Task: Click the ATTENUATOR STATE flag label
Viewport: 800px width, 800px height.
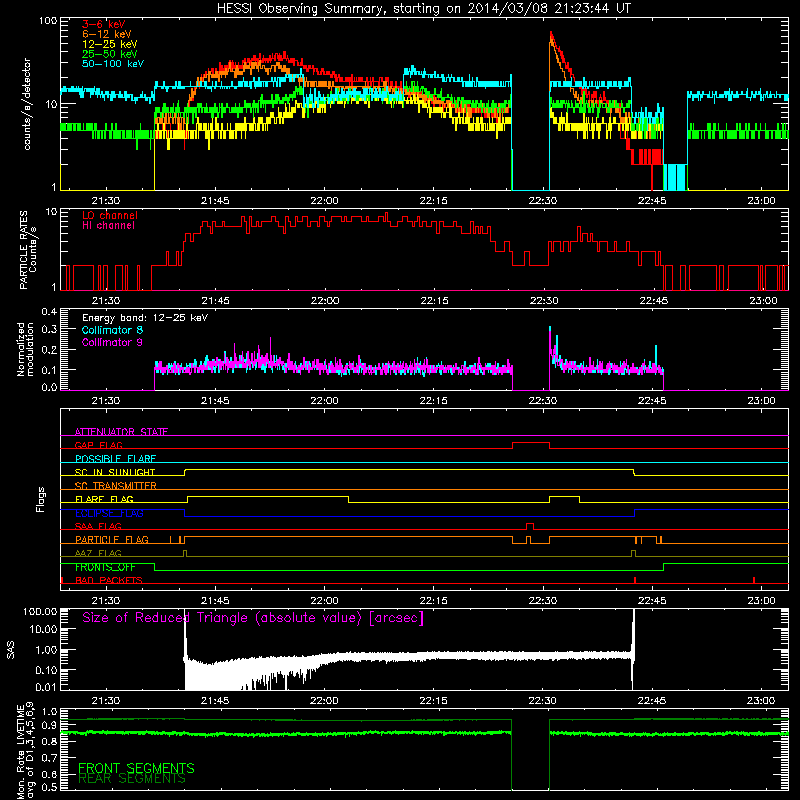Action: pyautogui.click(x=121, y=432)
